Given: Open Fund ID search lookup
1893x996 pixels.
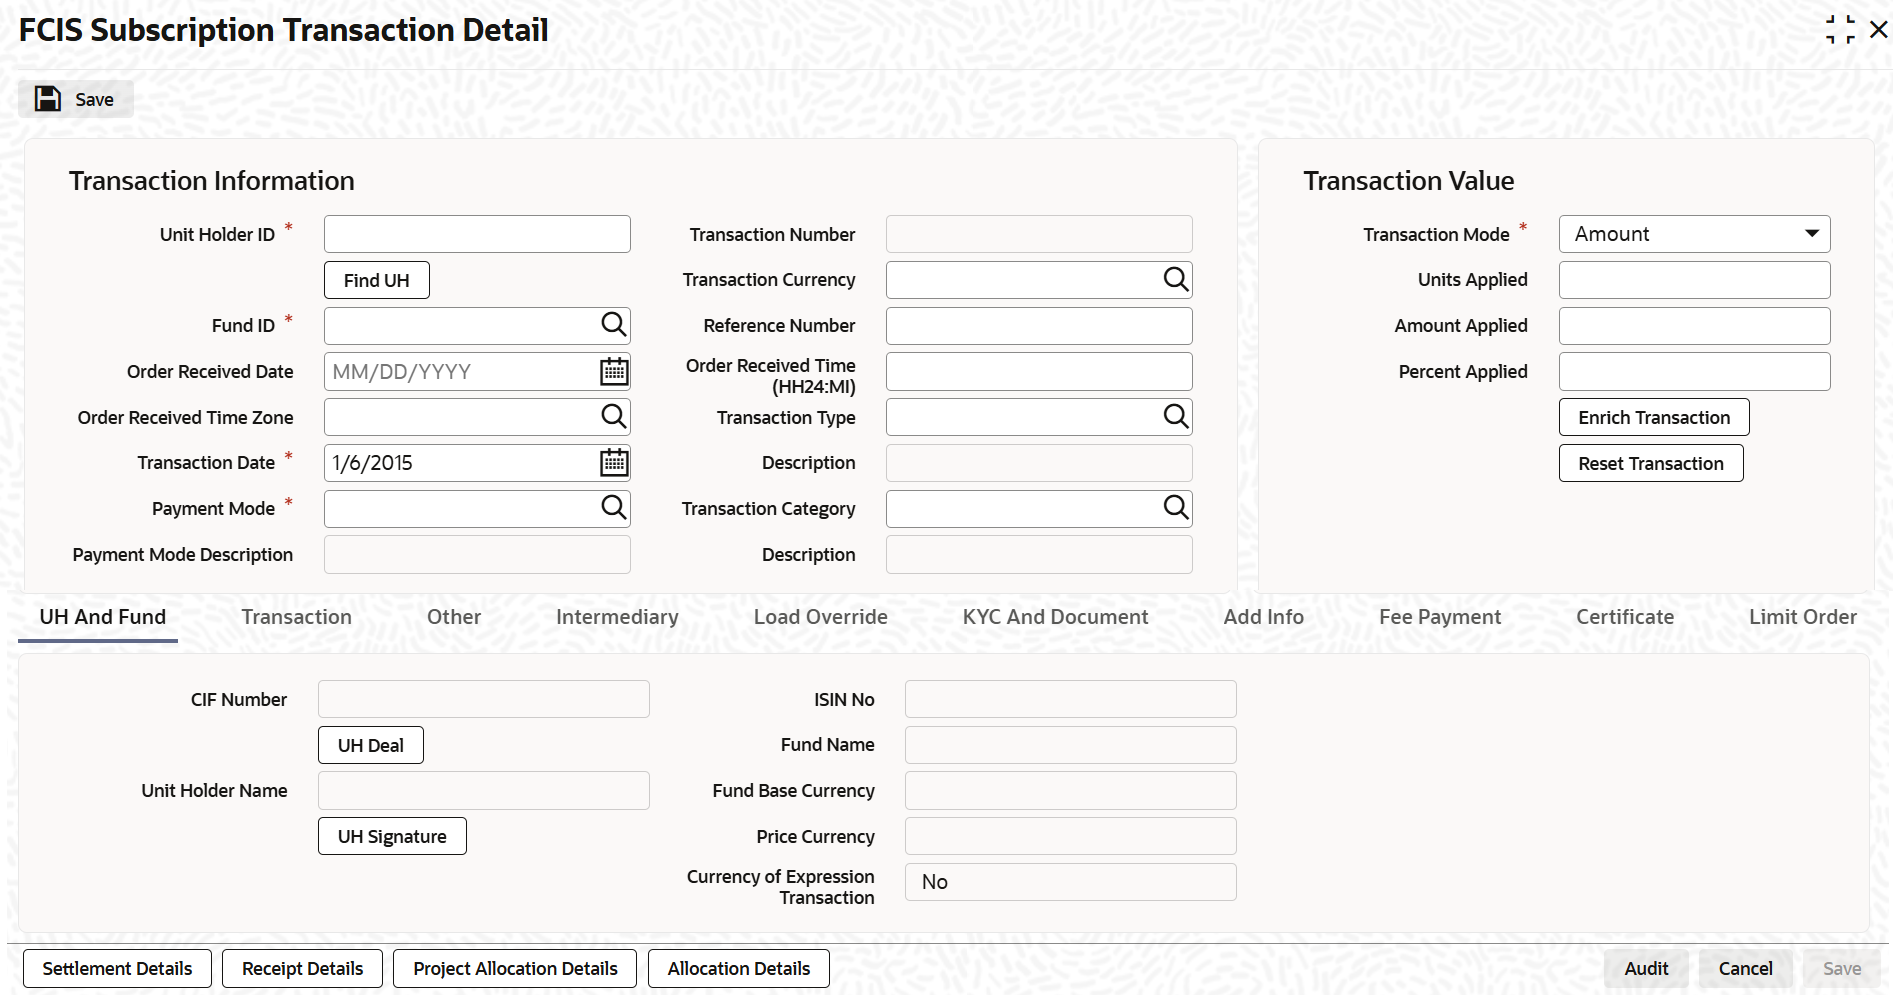Looking at the screenshot, I should pos(613,325).
